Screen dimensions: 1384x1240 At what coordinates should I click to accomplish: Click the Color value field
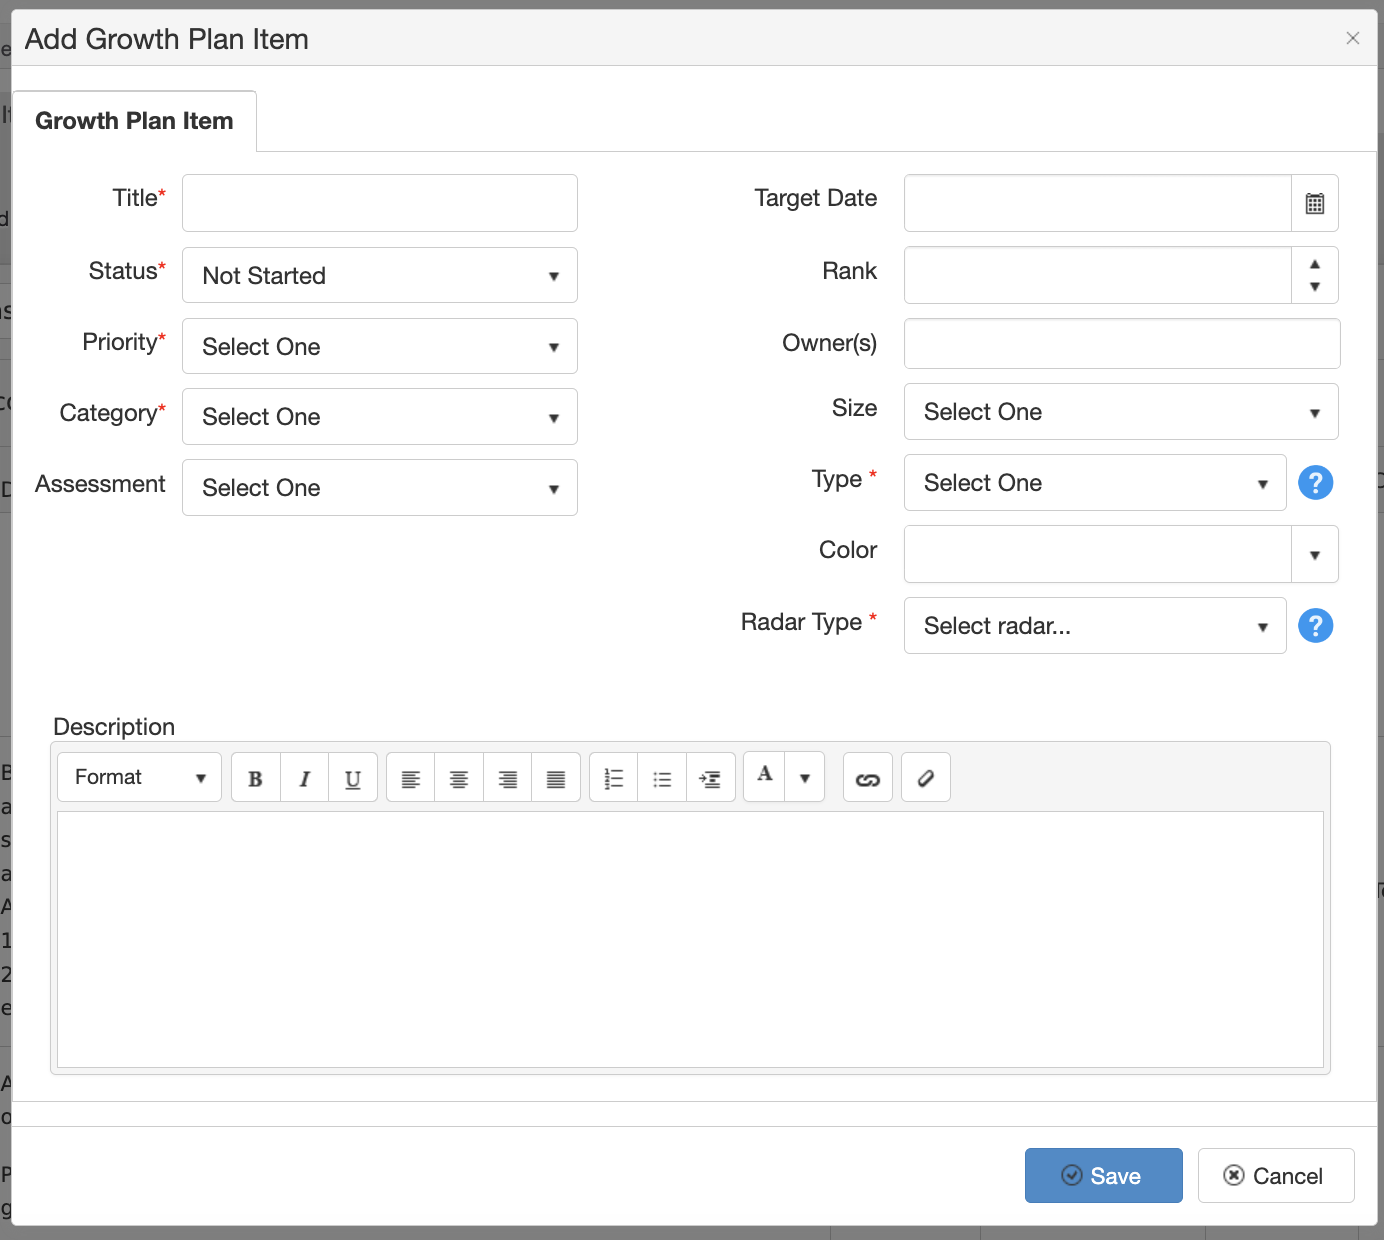click(1098, 555)
